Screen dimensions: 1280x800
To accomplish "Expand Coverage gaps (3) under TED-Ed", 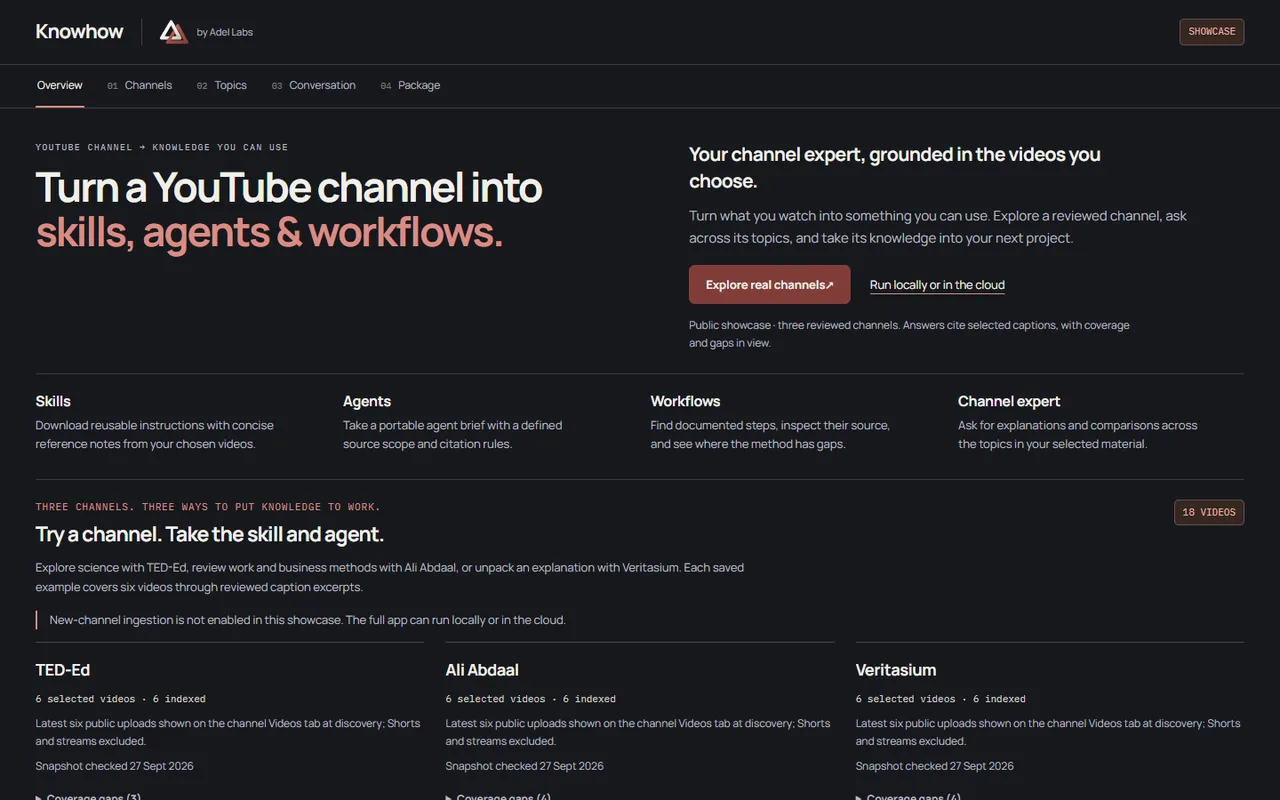I will (x=88, y=796).
